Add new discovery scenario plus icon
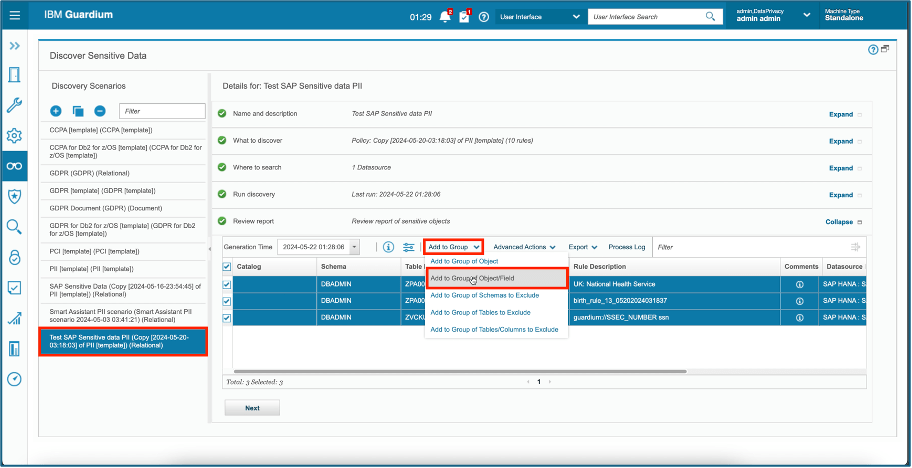The width and height of the screenshot is (912, 468). [x=56, y=111]
